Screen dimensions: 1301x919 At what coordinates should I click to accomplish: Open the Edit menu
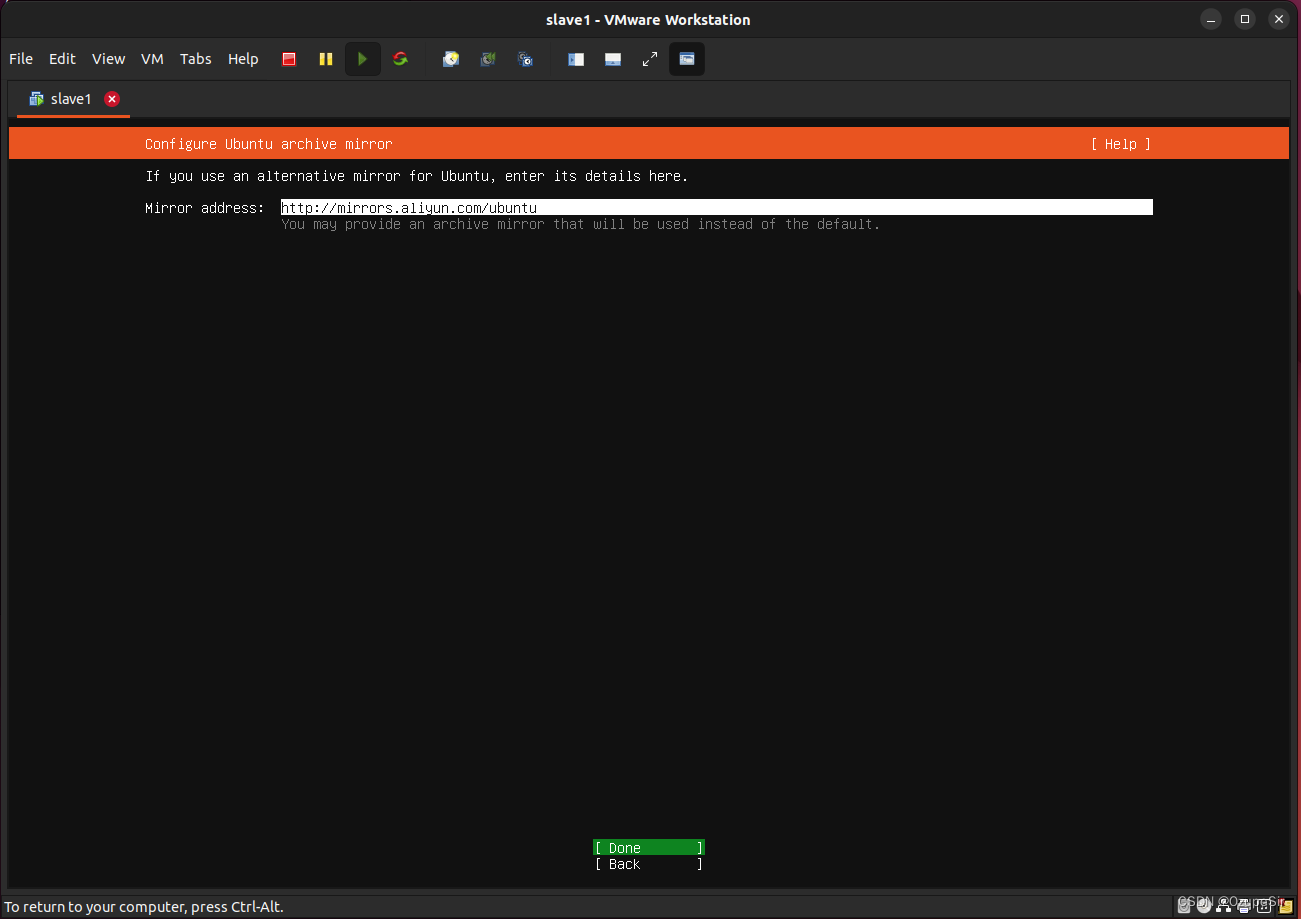[x=62, y=59]
